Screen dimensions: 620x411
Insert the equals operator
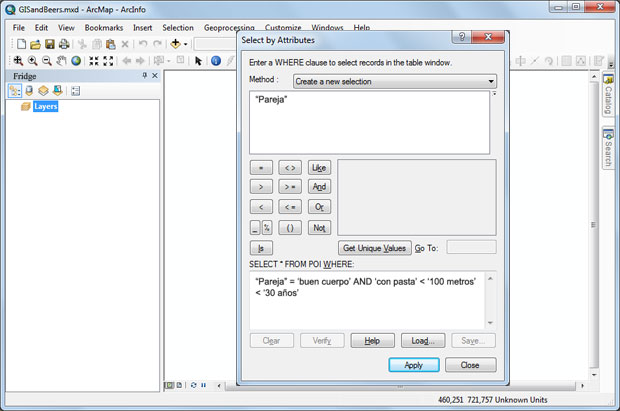[261, 168]
